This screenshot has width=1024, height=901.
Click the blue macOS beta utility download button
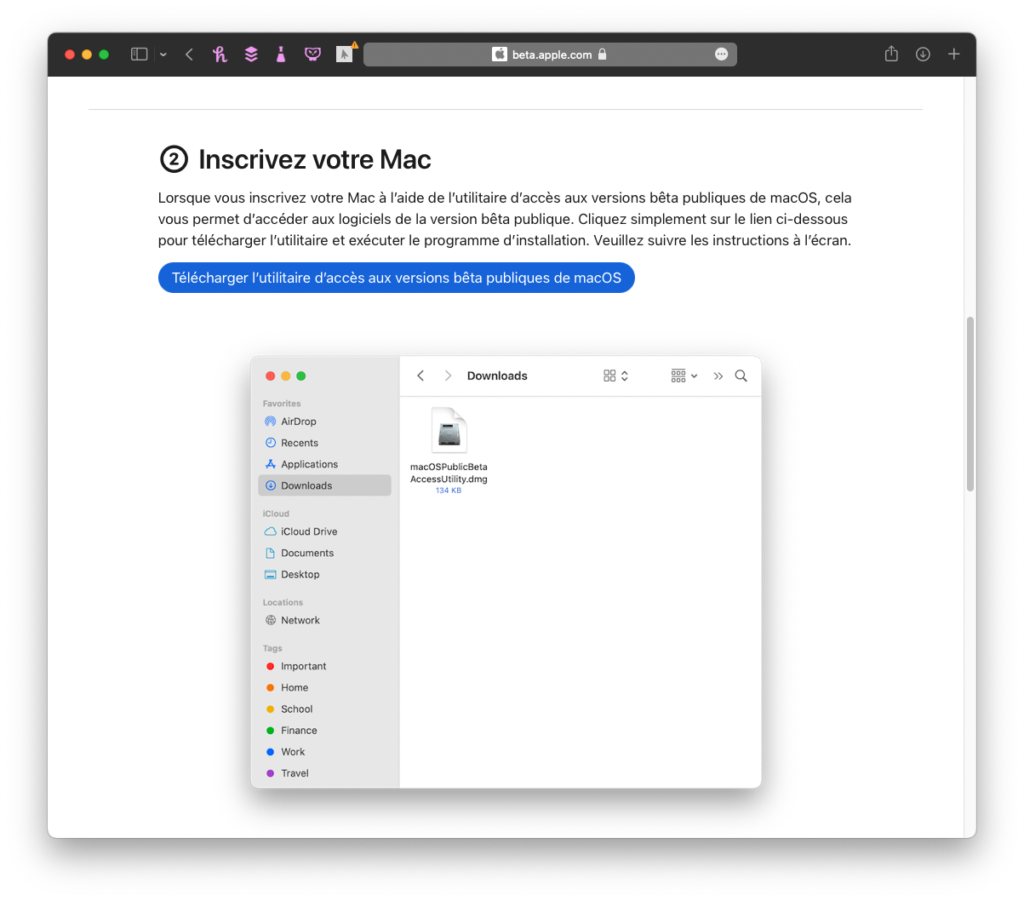[396, 277]
